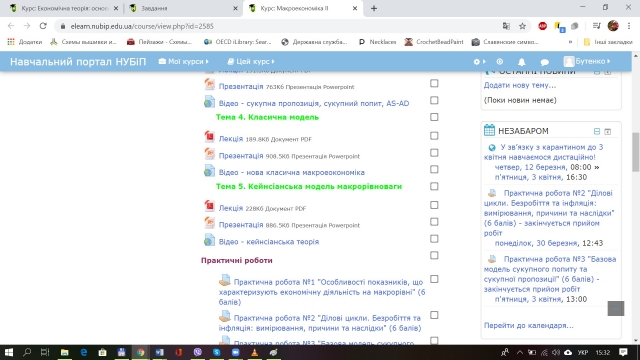Open link Відео - кейнсіанська теорія
This screenshot has width=640, height=360.
pos(269,242)
